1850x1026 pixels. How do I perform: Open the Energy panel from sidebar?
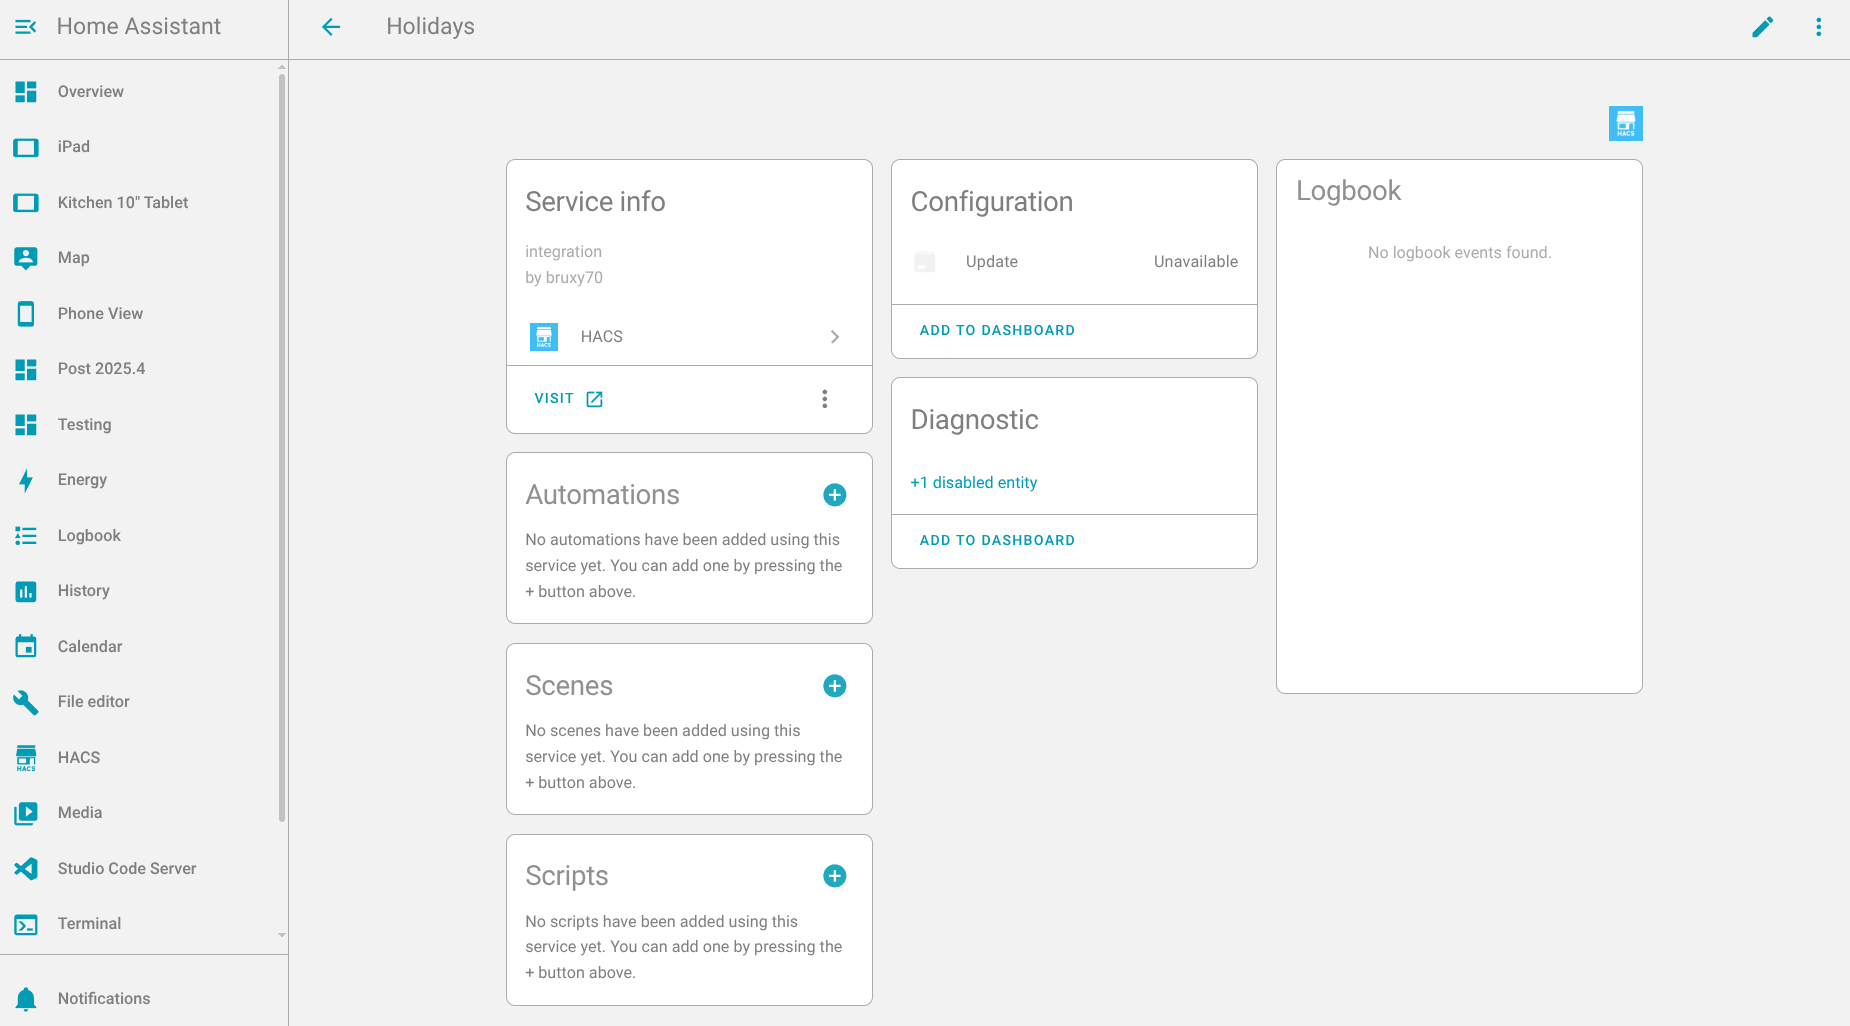coord(82,480)
